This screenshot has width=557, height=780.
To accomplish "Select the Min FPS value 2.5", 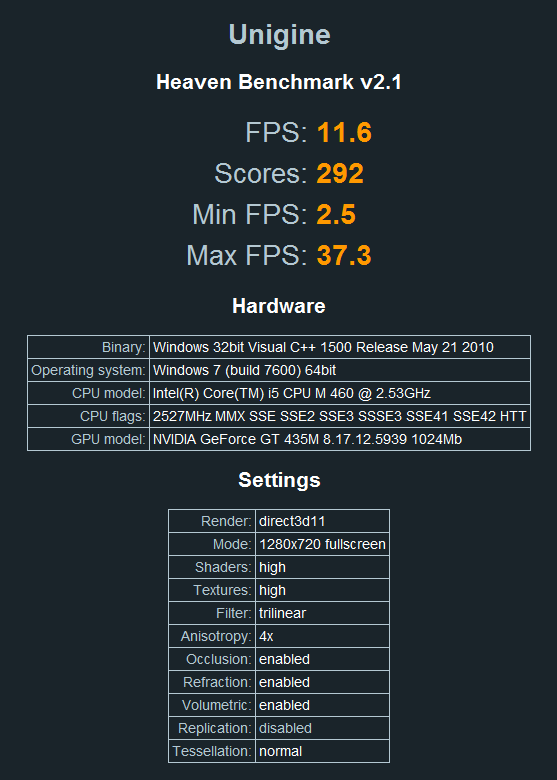I will point(336,214).
